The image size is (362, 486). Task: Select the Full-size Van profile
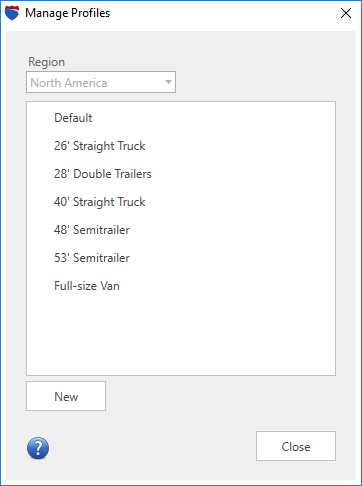181,286
